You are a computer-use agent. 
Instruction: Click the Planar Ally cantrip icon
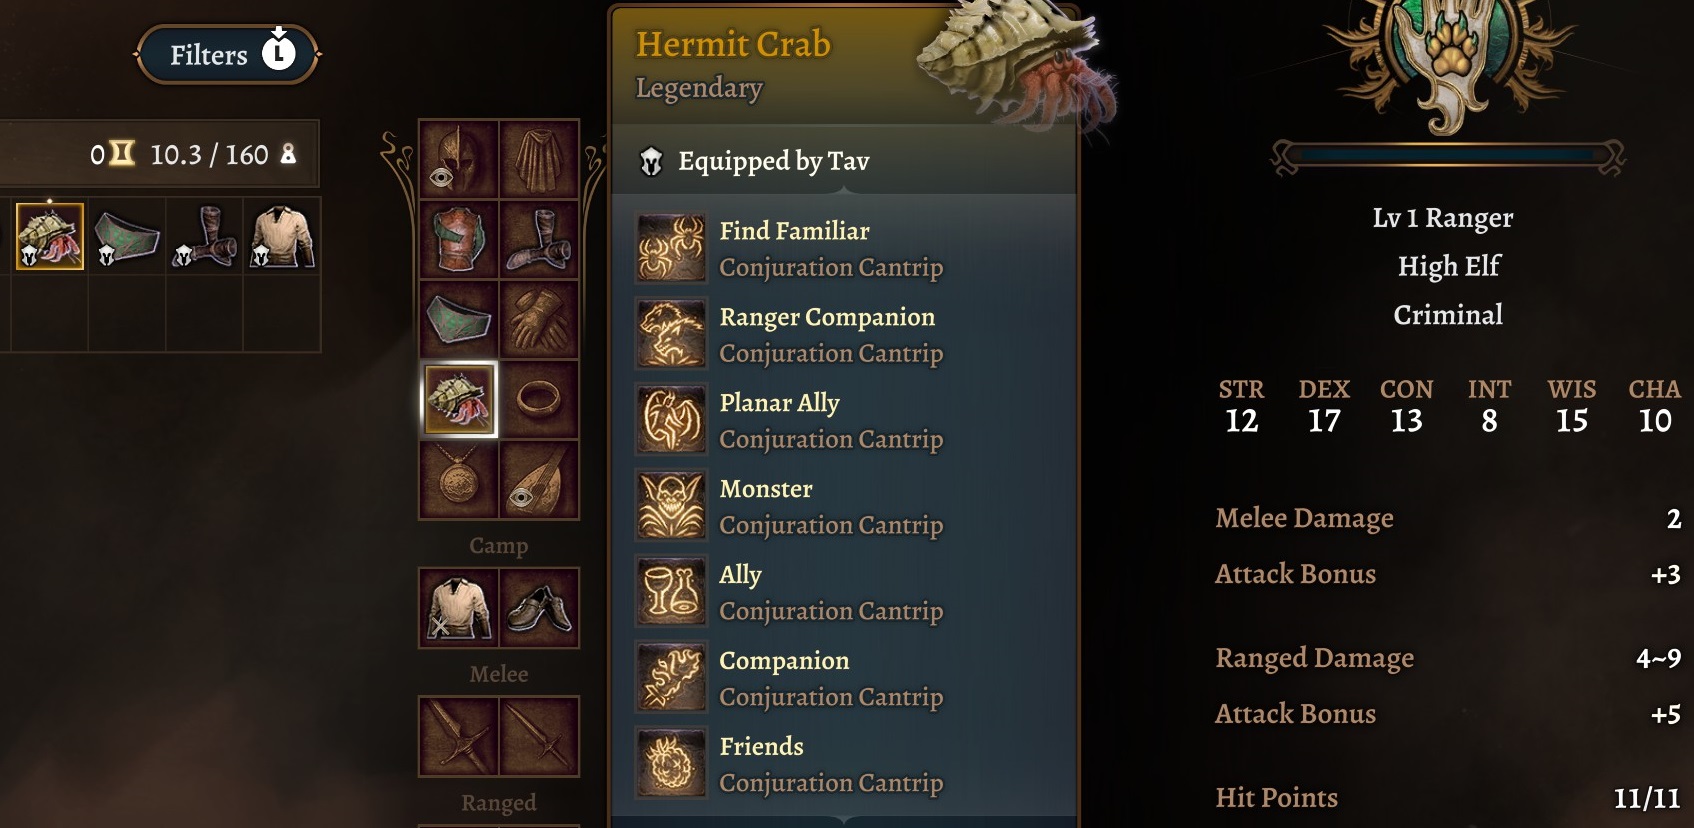tap(671, 420)
